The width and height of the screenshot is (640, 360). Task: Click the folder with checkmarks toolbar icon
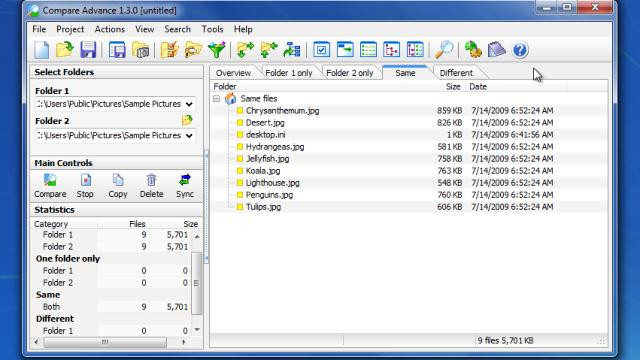(169, 50)
